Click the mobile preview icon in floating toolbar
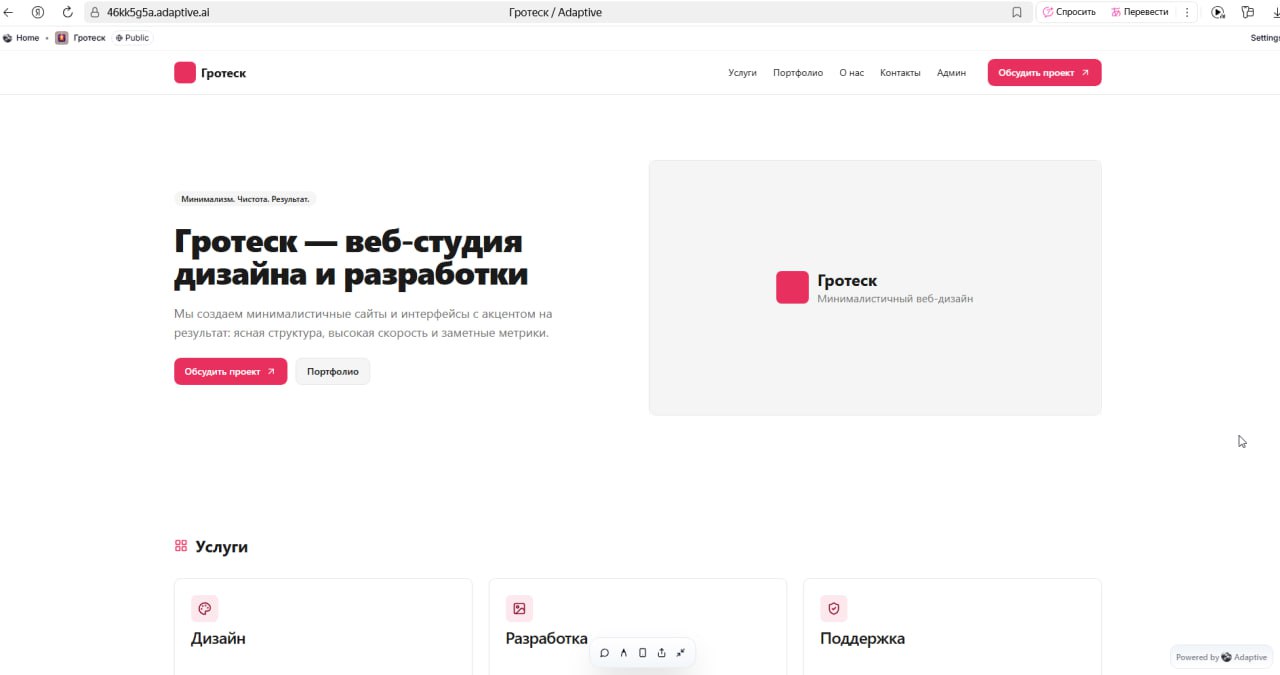 point(642,653)
